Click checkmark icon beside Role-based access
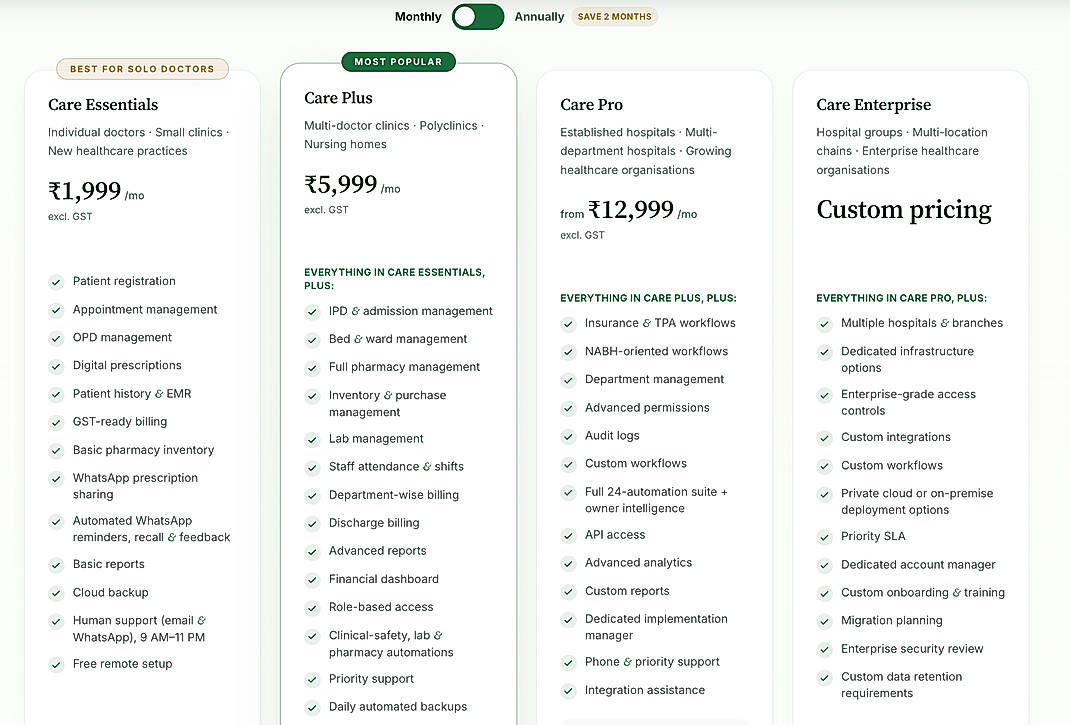The height and width of the screenshot is (725, 1070). pos(312,608)
